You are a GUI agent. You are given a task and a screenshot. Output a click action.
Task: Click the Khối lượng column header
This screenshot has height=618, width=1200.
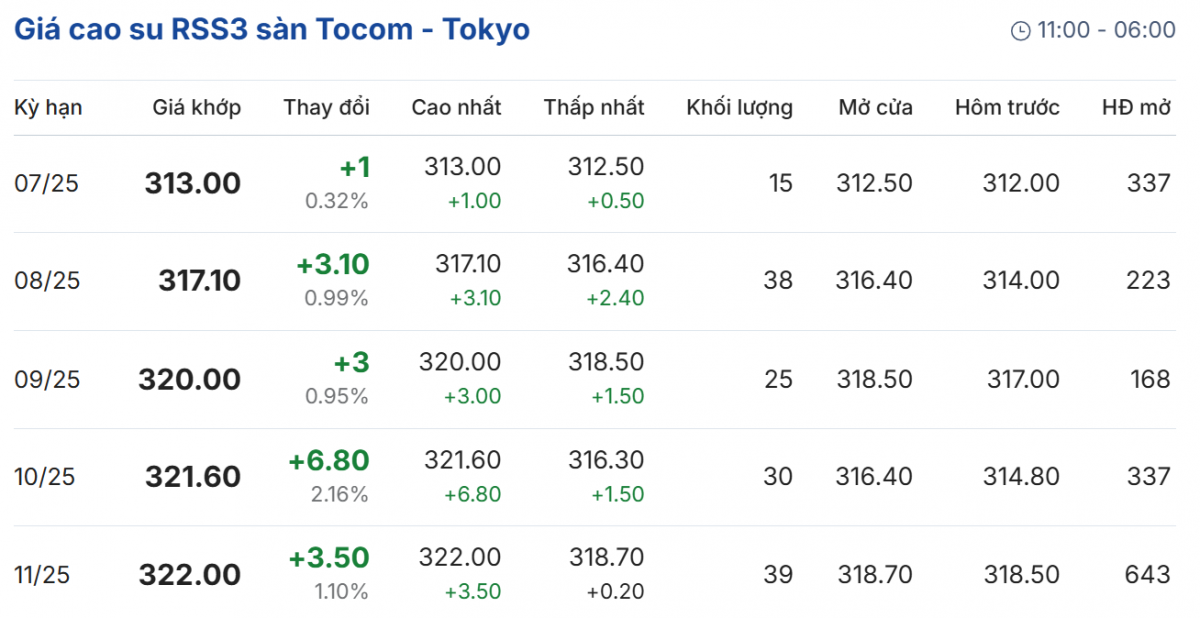click(x=739, y=108)
